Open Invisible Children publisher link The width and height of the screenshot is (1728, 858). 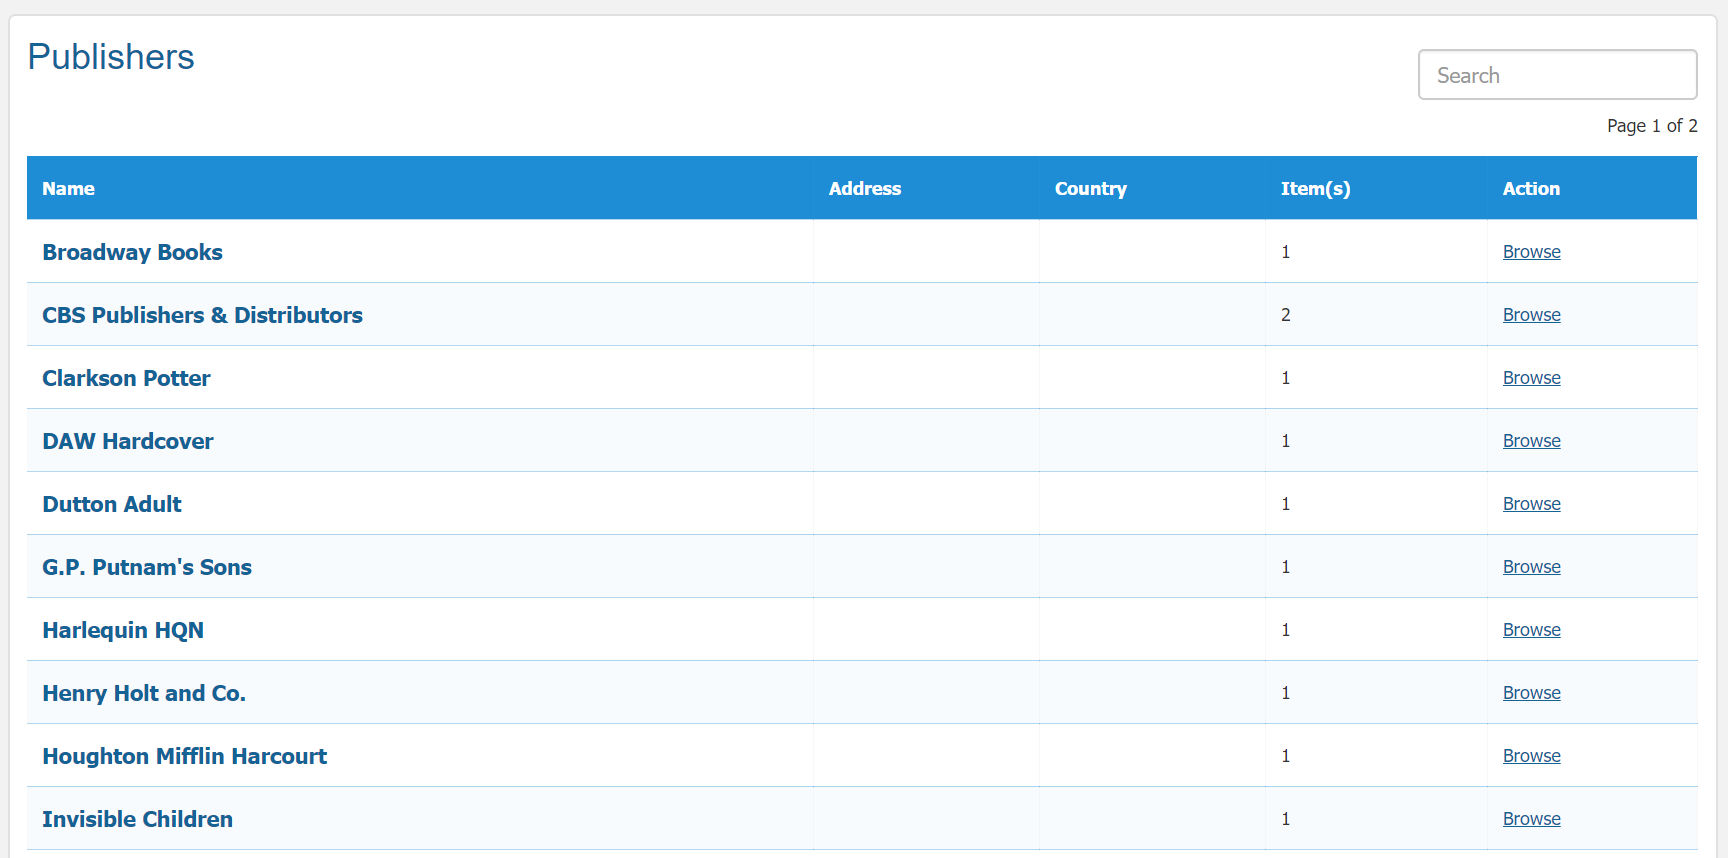coord(137,819)
